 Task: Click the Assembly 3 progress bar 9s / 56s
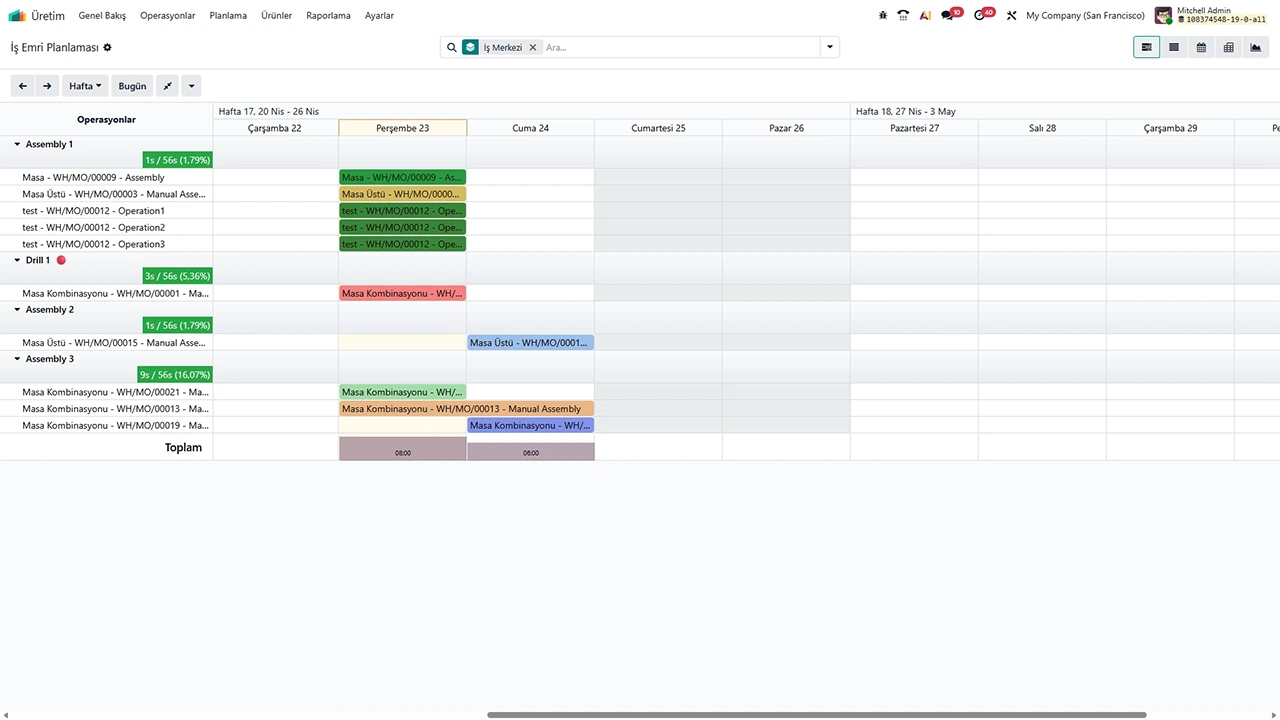click(x=175, y=375)
